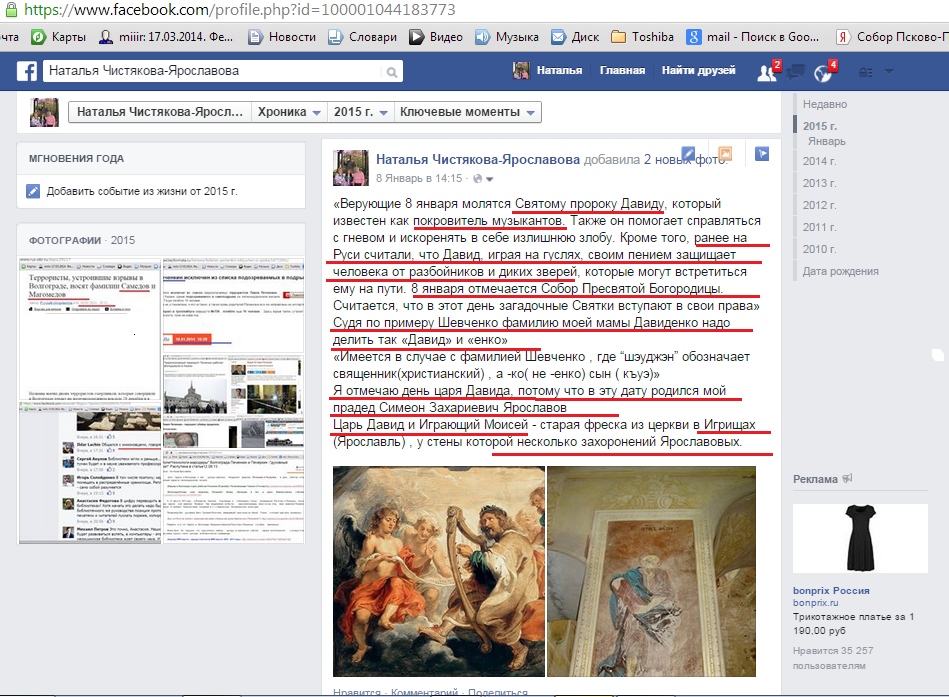Open the privacy shortcuts lock icon

pos(866,72)
